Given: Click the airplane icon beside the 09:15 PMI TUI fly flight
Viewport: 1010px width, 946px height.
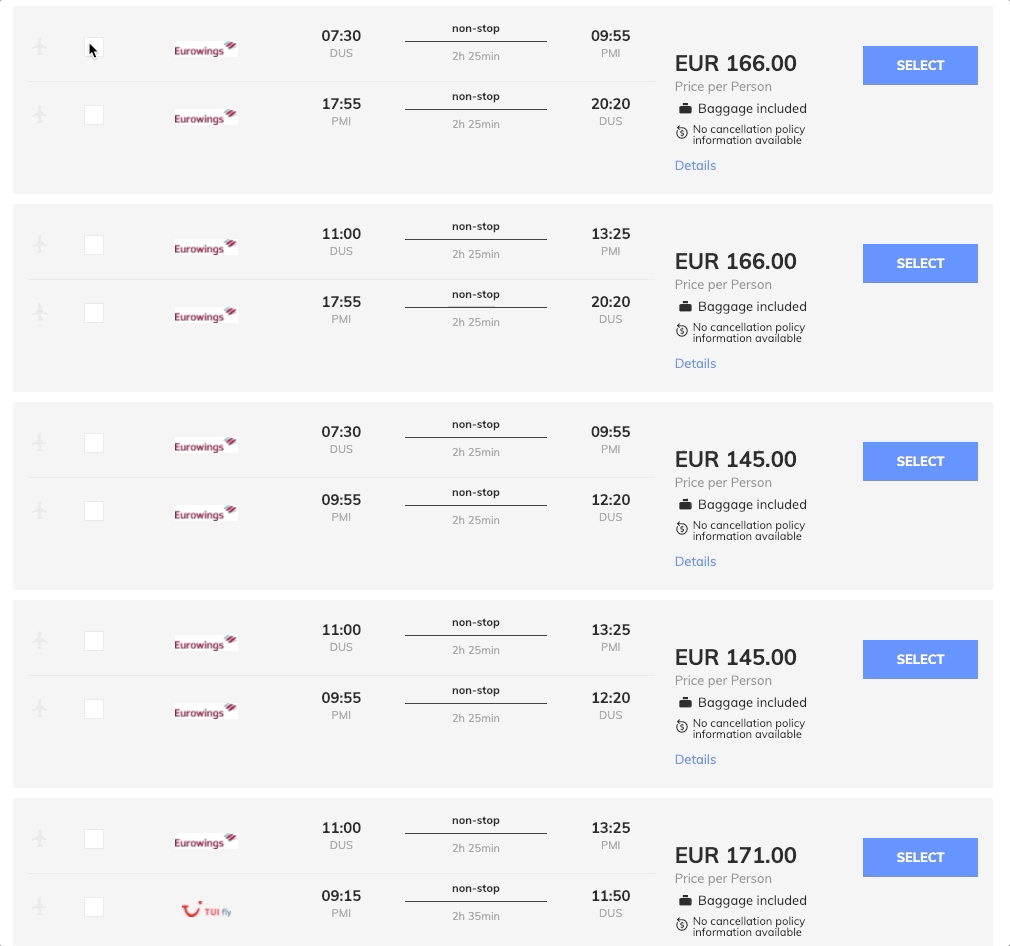Looking at the screenshot, I should 40,907.
